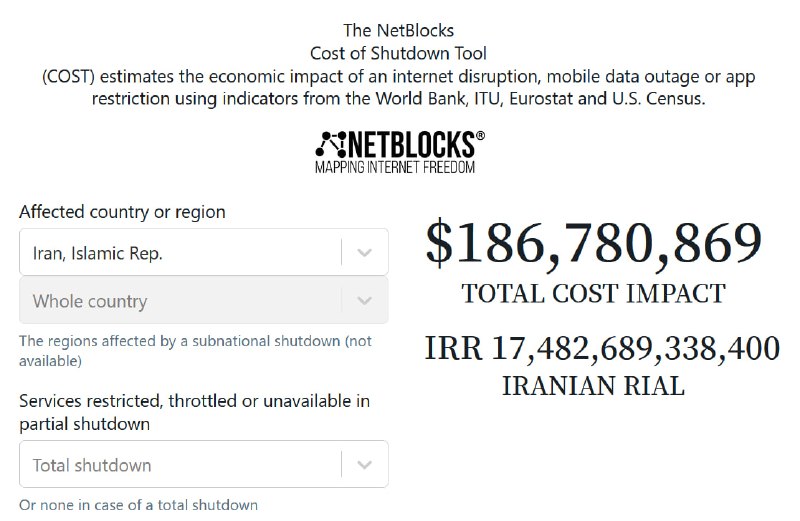Click the MAPPING INTERNET FREEDOM tagline
The height and width of the screenshot is (521, 800).
tap(395, 167)
